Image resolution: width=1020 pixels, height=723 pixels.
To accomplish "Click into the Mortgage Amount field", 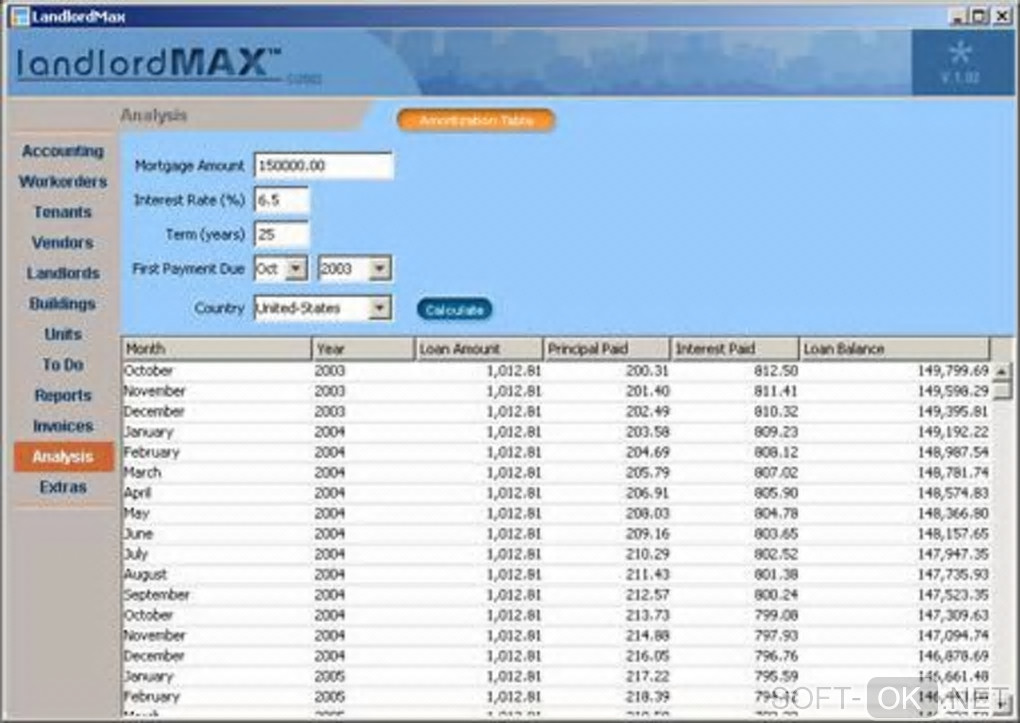I will [x=323, y=166].
